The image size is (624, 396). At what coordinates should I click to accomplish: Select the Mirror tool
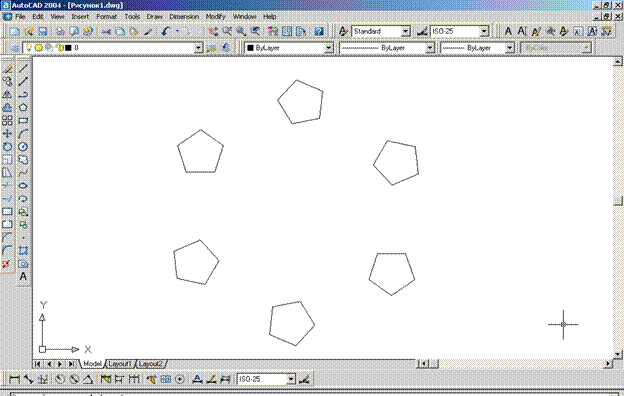coord(7,95)
